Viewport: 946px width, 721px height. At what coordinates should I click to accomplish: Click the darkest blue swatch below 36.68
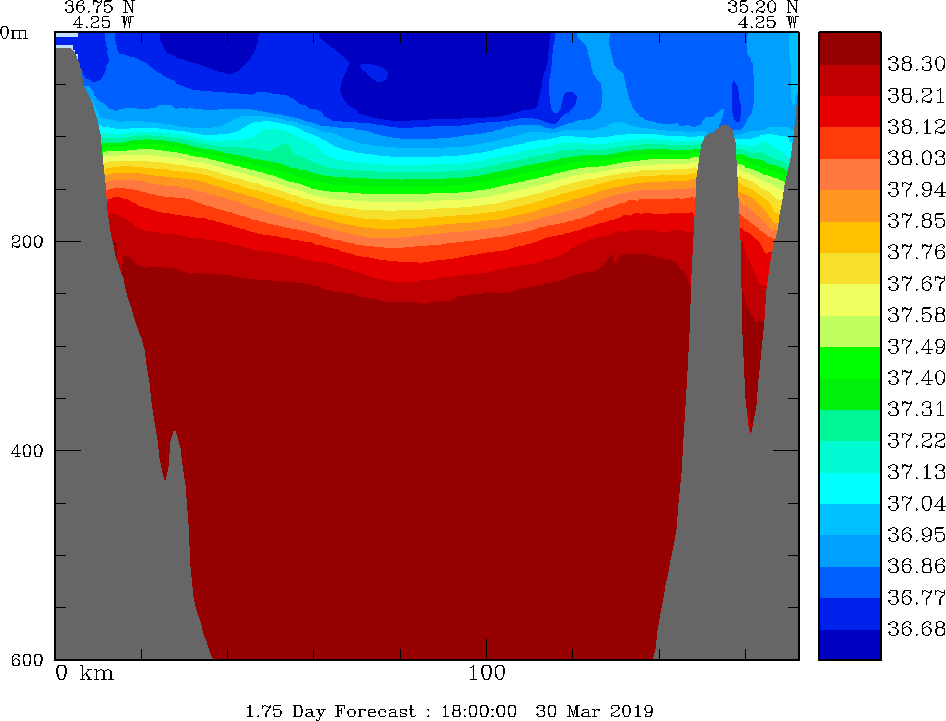(x=849, y=644)
